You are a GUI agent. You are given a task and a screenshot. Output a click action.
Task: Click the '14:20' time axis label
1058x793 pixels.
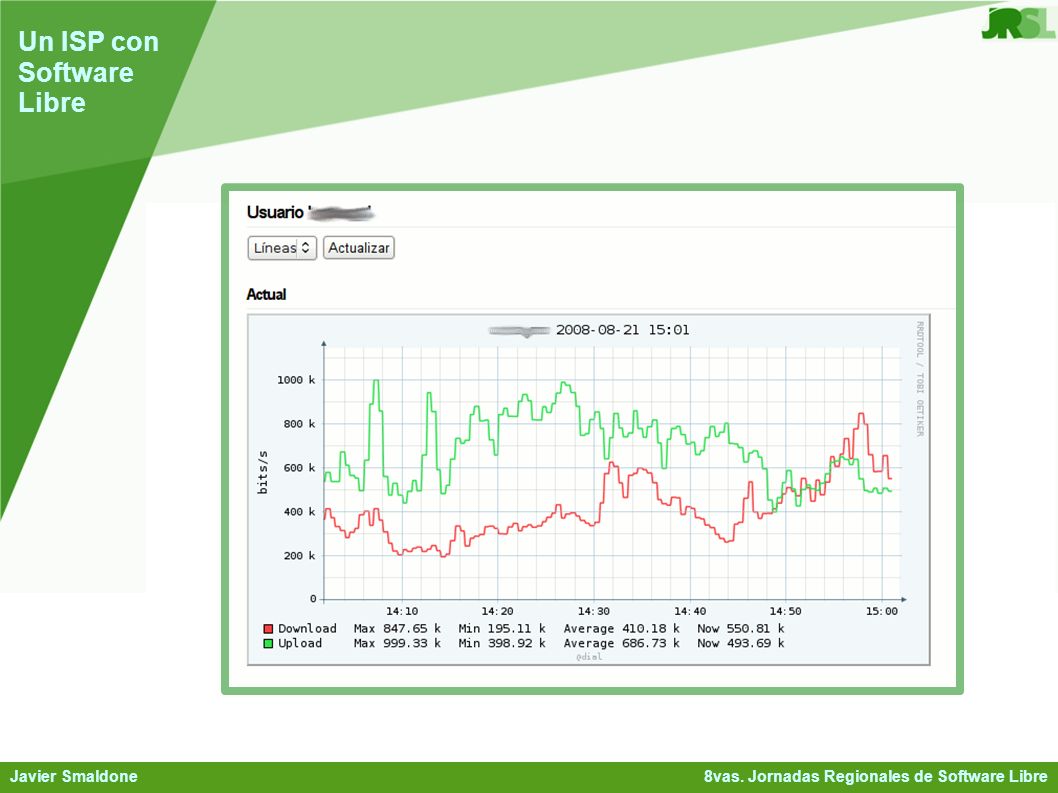tap(497, 611)
